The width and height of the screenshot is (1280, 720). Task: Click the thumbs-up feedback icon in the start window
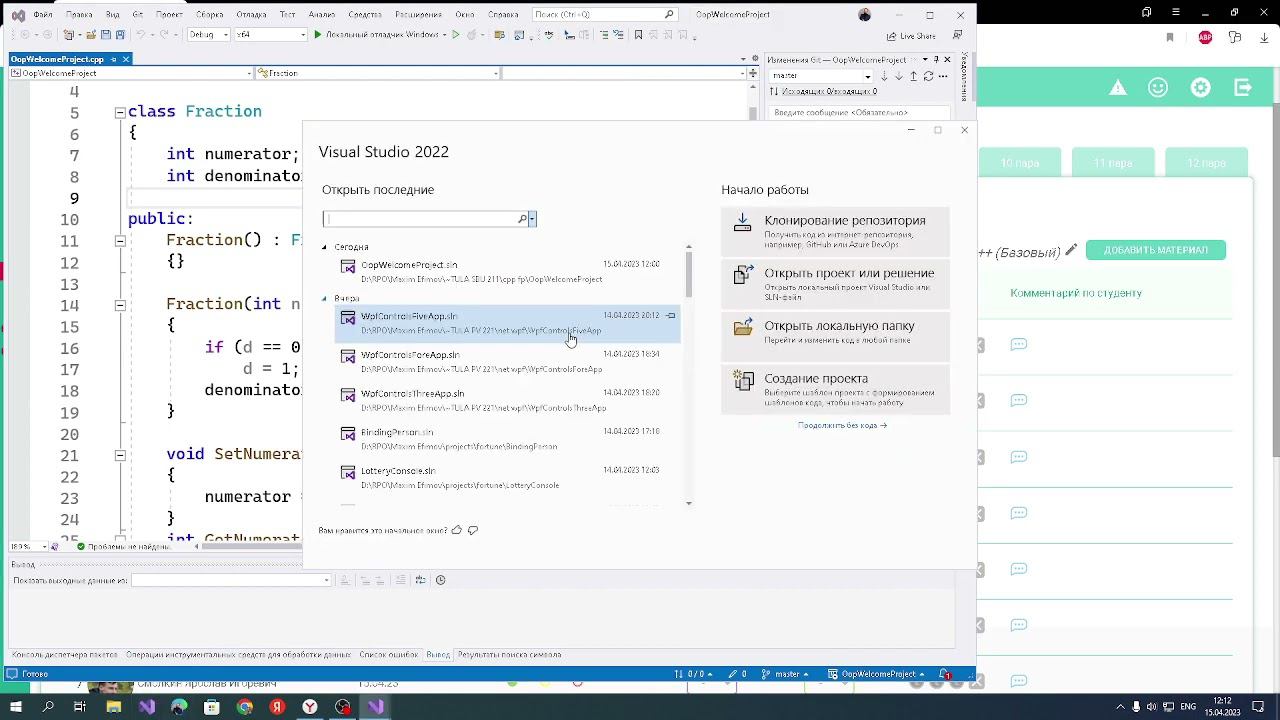click(x=457, y=530)
